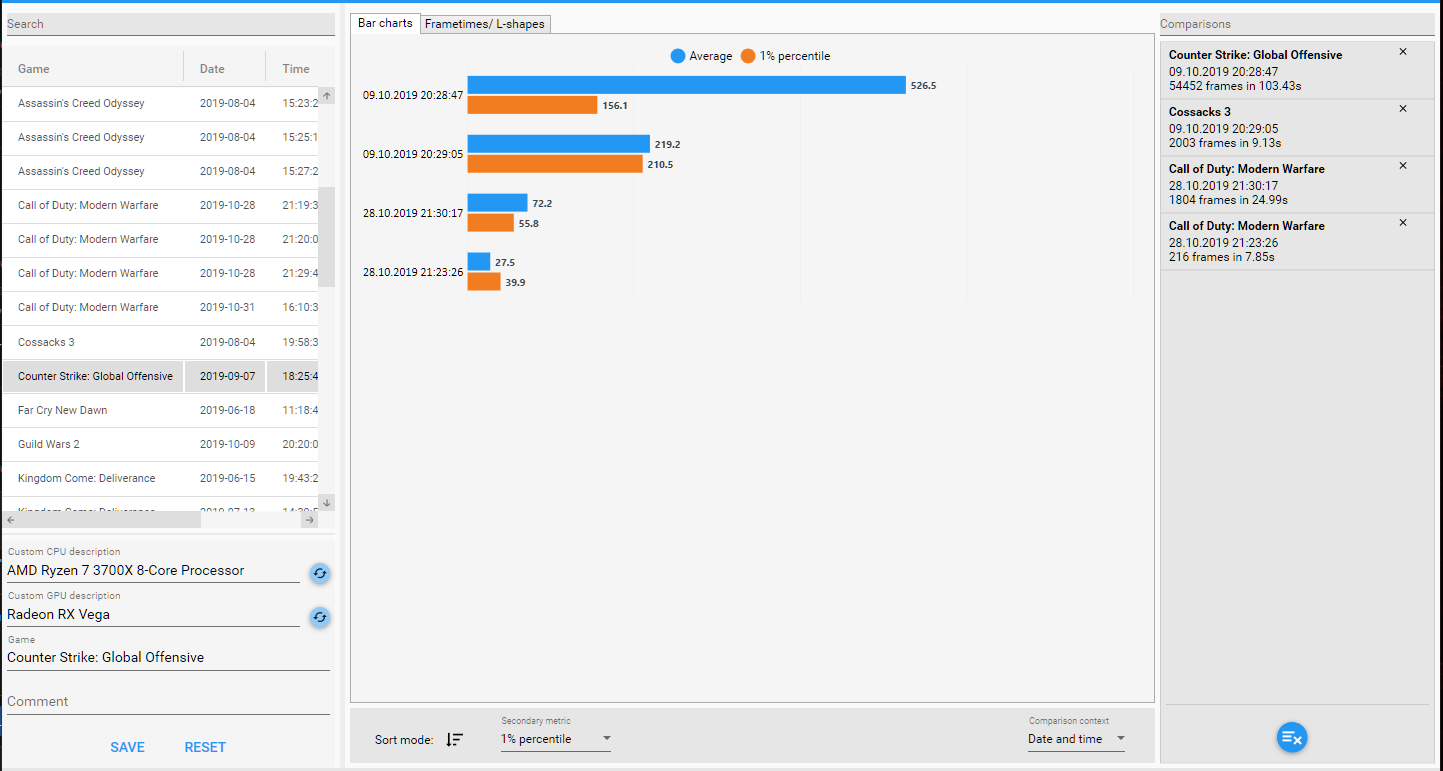This screenshot has width=1443, height=771.
Task: Clear all comparisons with round button
Action: click(x=1292, y=737)
